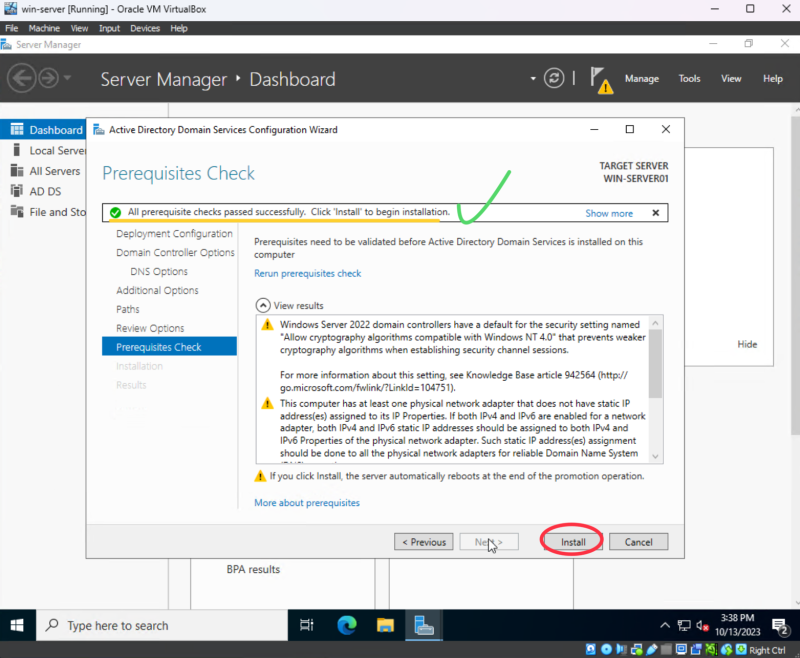Collapse the View results section
800x658 pixels.
262,305
